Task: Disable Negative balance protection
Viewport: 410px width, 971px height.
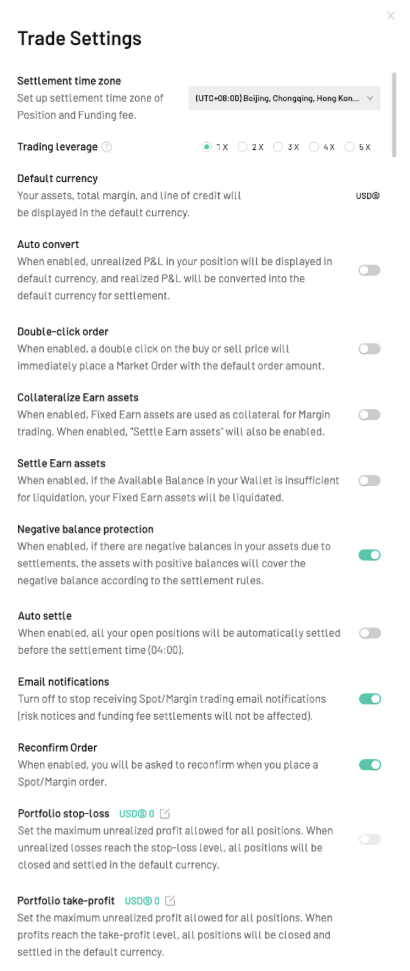Action: 369,555
